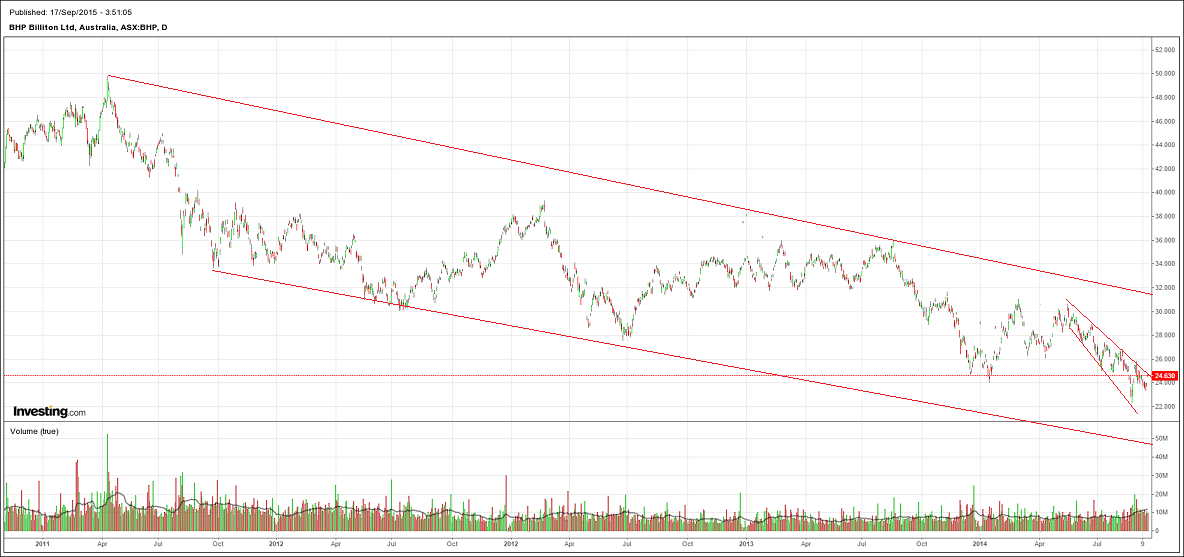1184x557 pixels.
Task: Click the 52.000 price axis label
Action: (1165, 50)
